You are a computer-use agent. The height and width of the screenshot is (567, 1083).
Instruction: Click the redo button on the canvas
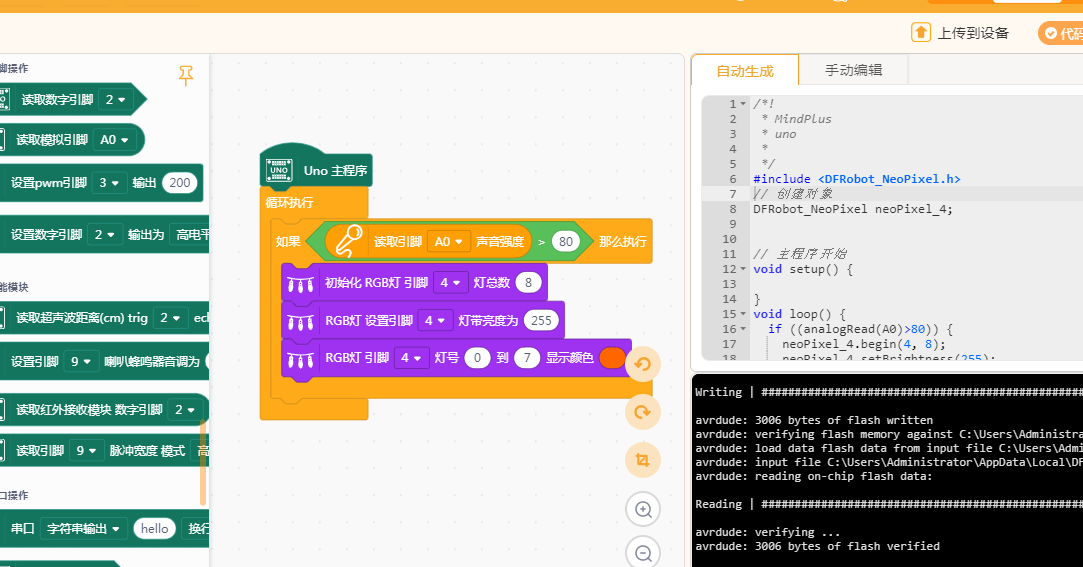click(x=642, y=412)
